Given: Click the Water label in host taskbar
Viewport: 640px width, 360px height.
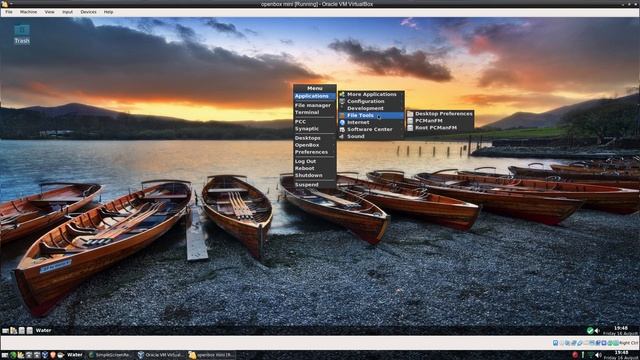Looking at the screenshot, I should [75, 355].
